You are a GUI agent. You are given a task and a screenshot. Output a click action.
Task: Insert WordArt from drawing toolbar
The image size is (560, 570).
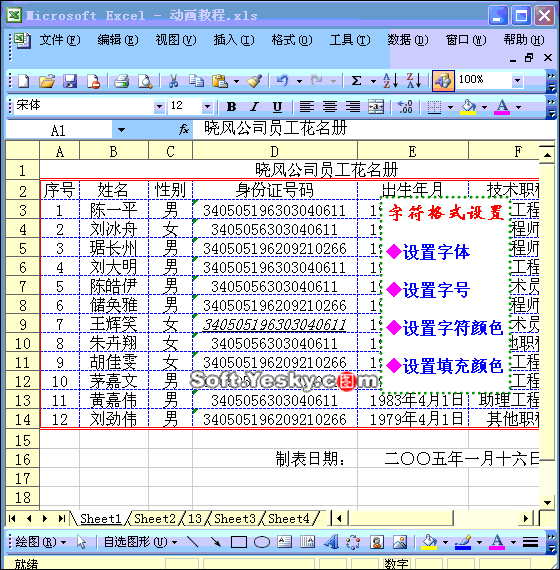point(331,542)
